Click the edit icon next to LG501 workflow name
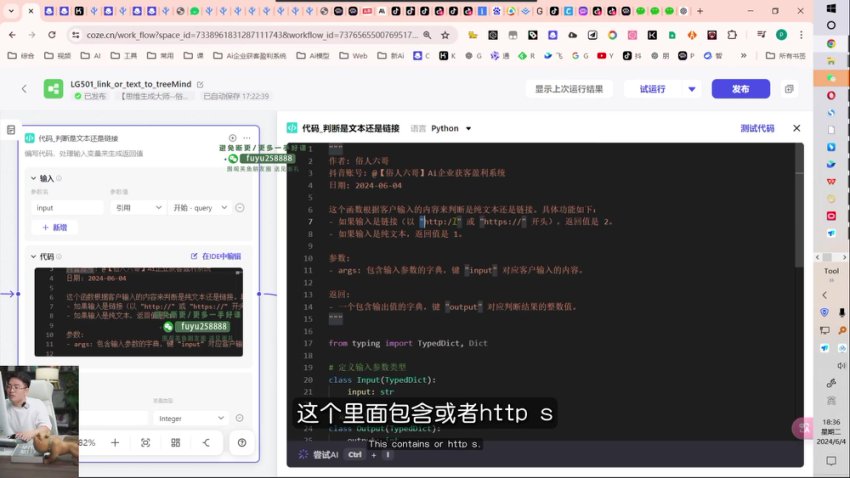Screen dimensions: 850x478 pyautogui.click(x=201, y=84)
